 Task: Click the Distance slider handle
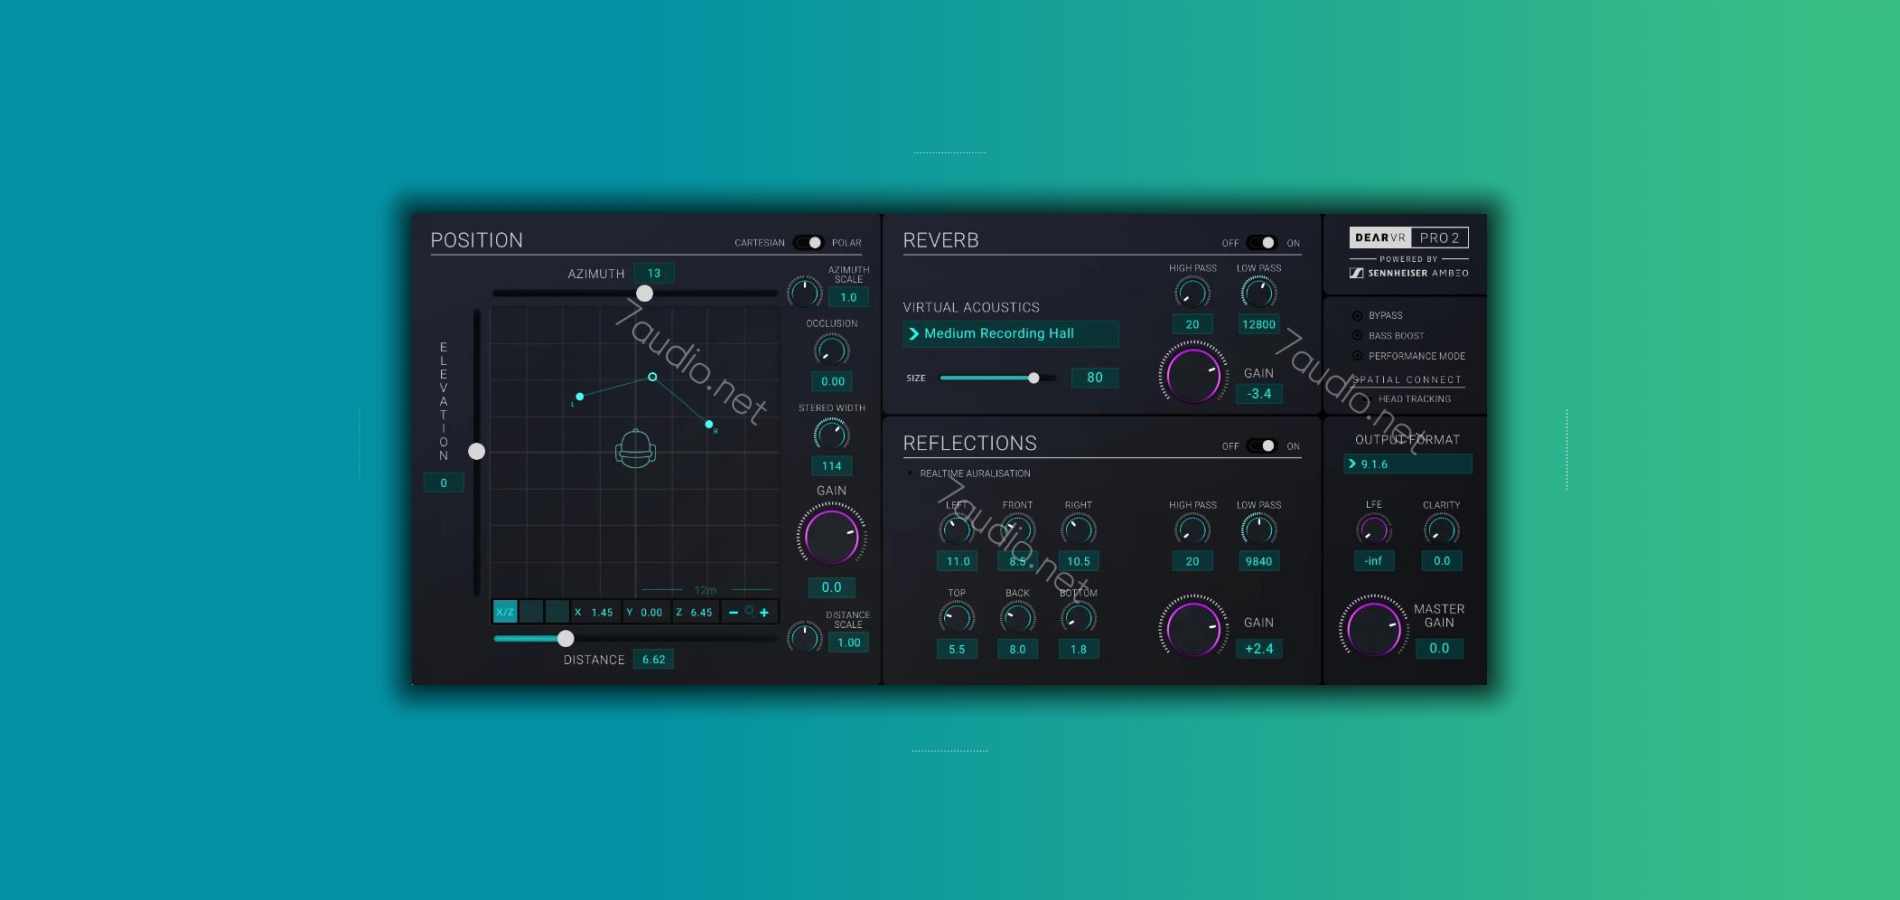point(566,638)
